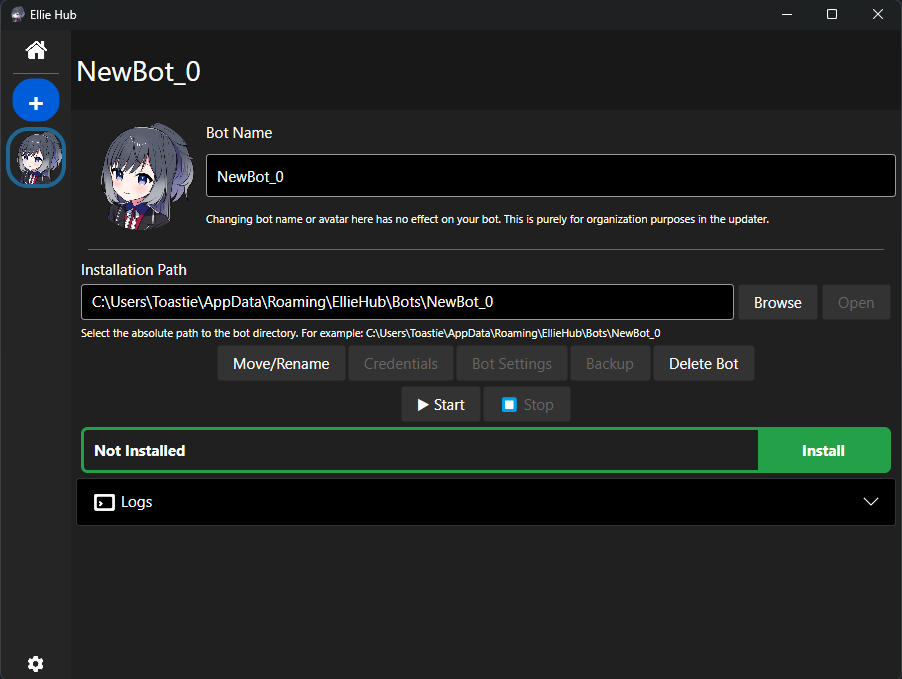Open the Credentials editor

coord(401,363)
